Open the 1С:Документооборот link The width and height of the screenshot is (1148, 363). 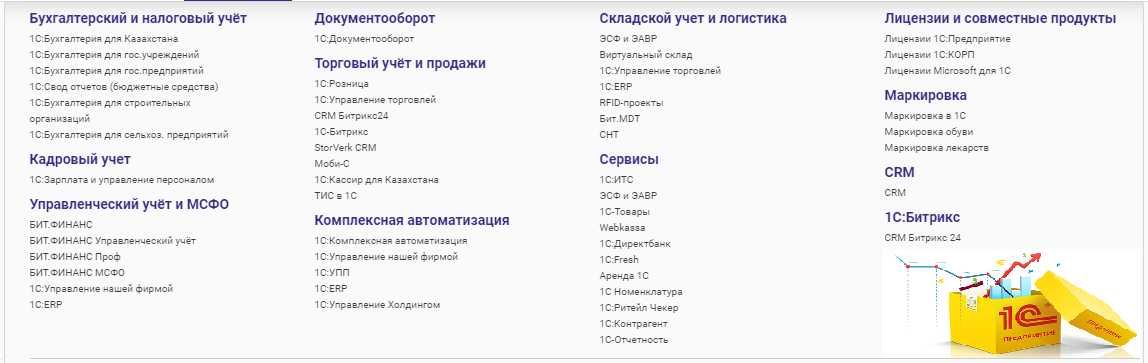(x=364, y=39)
